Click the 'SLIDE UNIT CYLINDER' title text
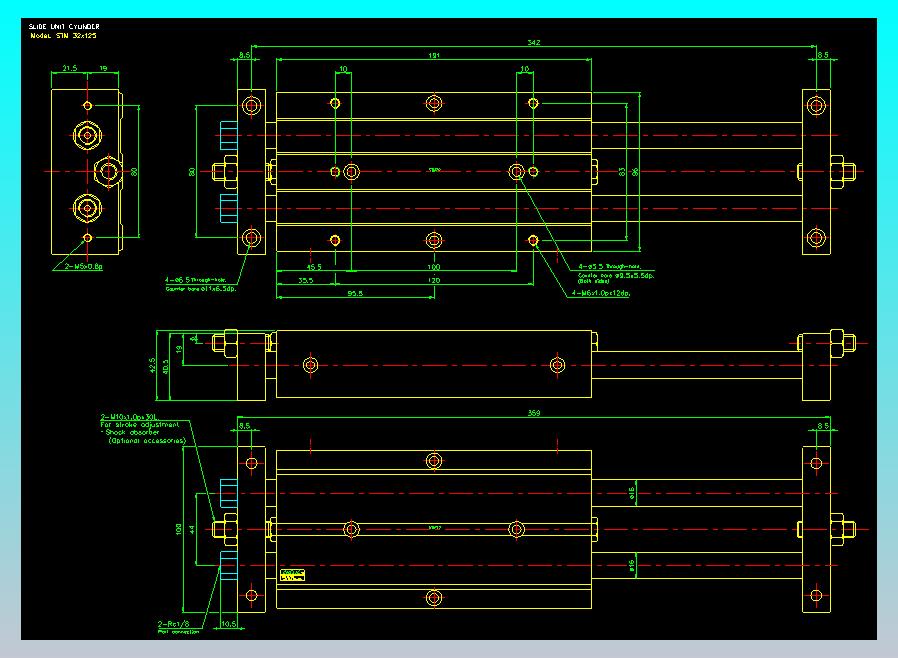 point(64,26)
